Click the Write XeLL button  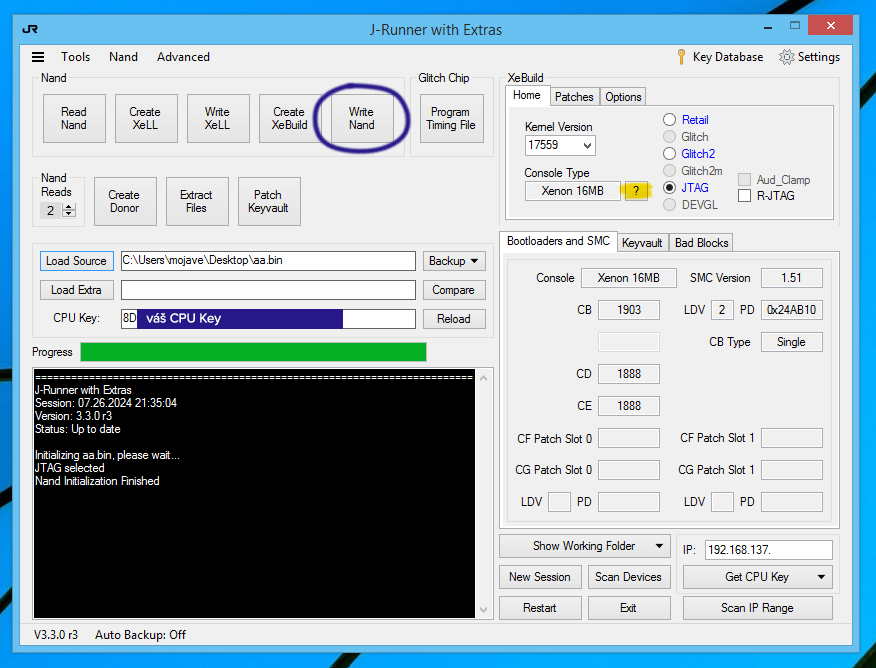(217, 118)
